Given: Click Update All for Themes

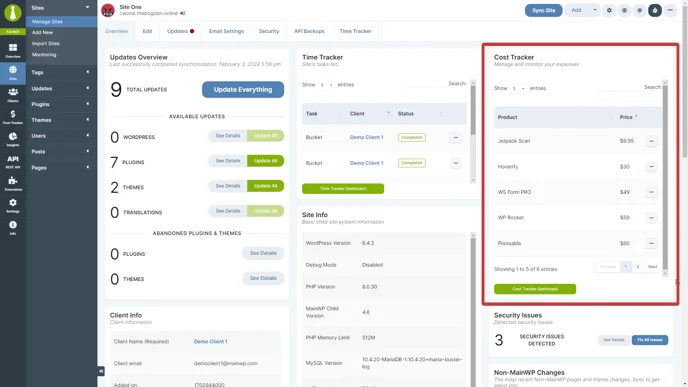Looking at the screenshot, I should (x=265, y=186).
